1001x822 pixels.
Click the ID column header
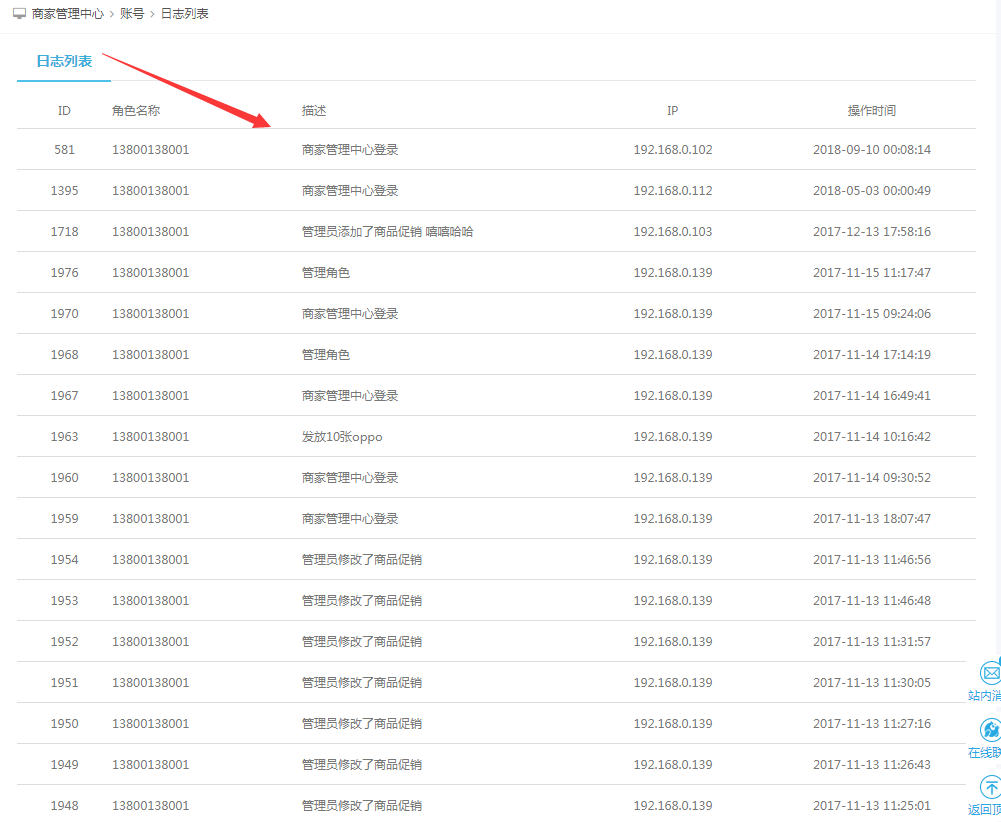64,111
